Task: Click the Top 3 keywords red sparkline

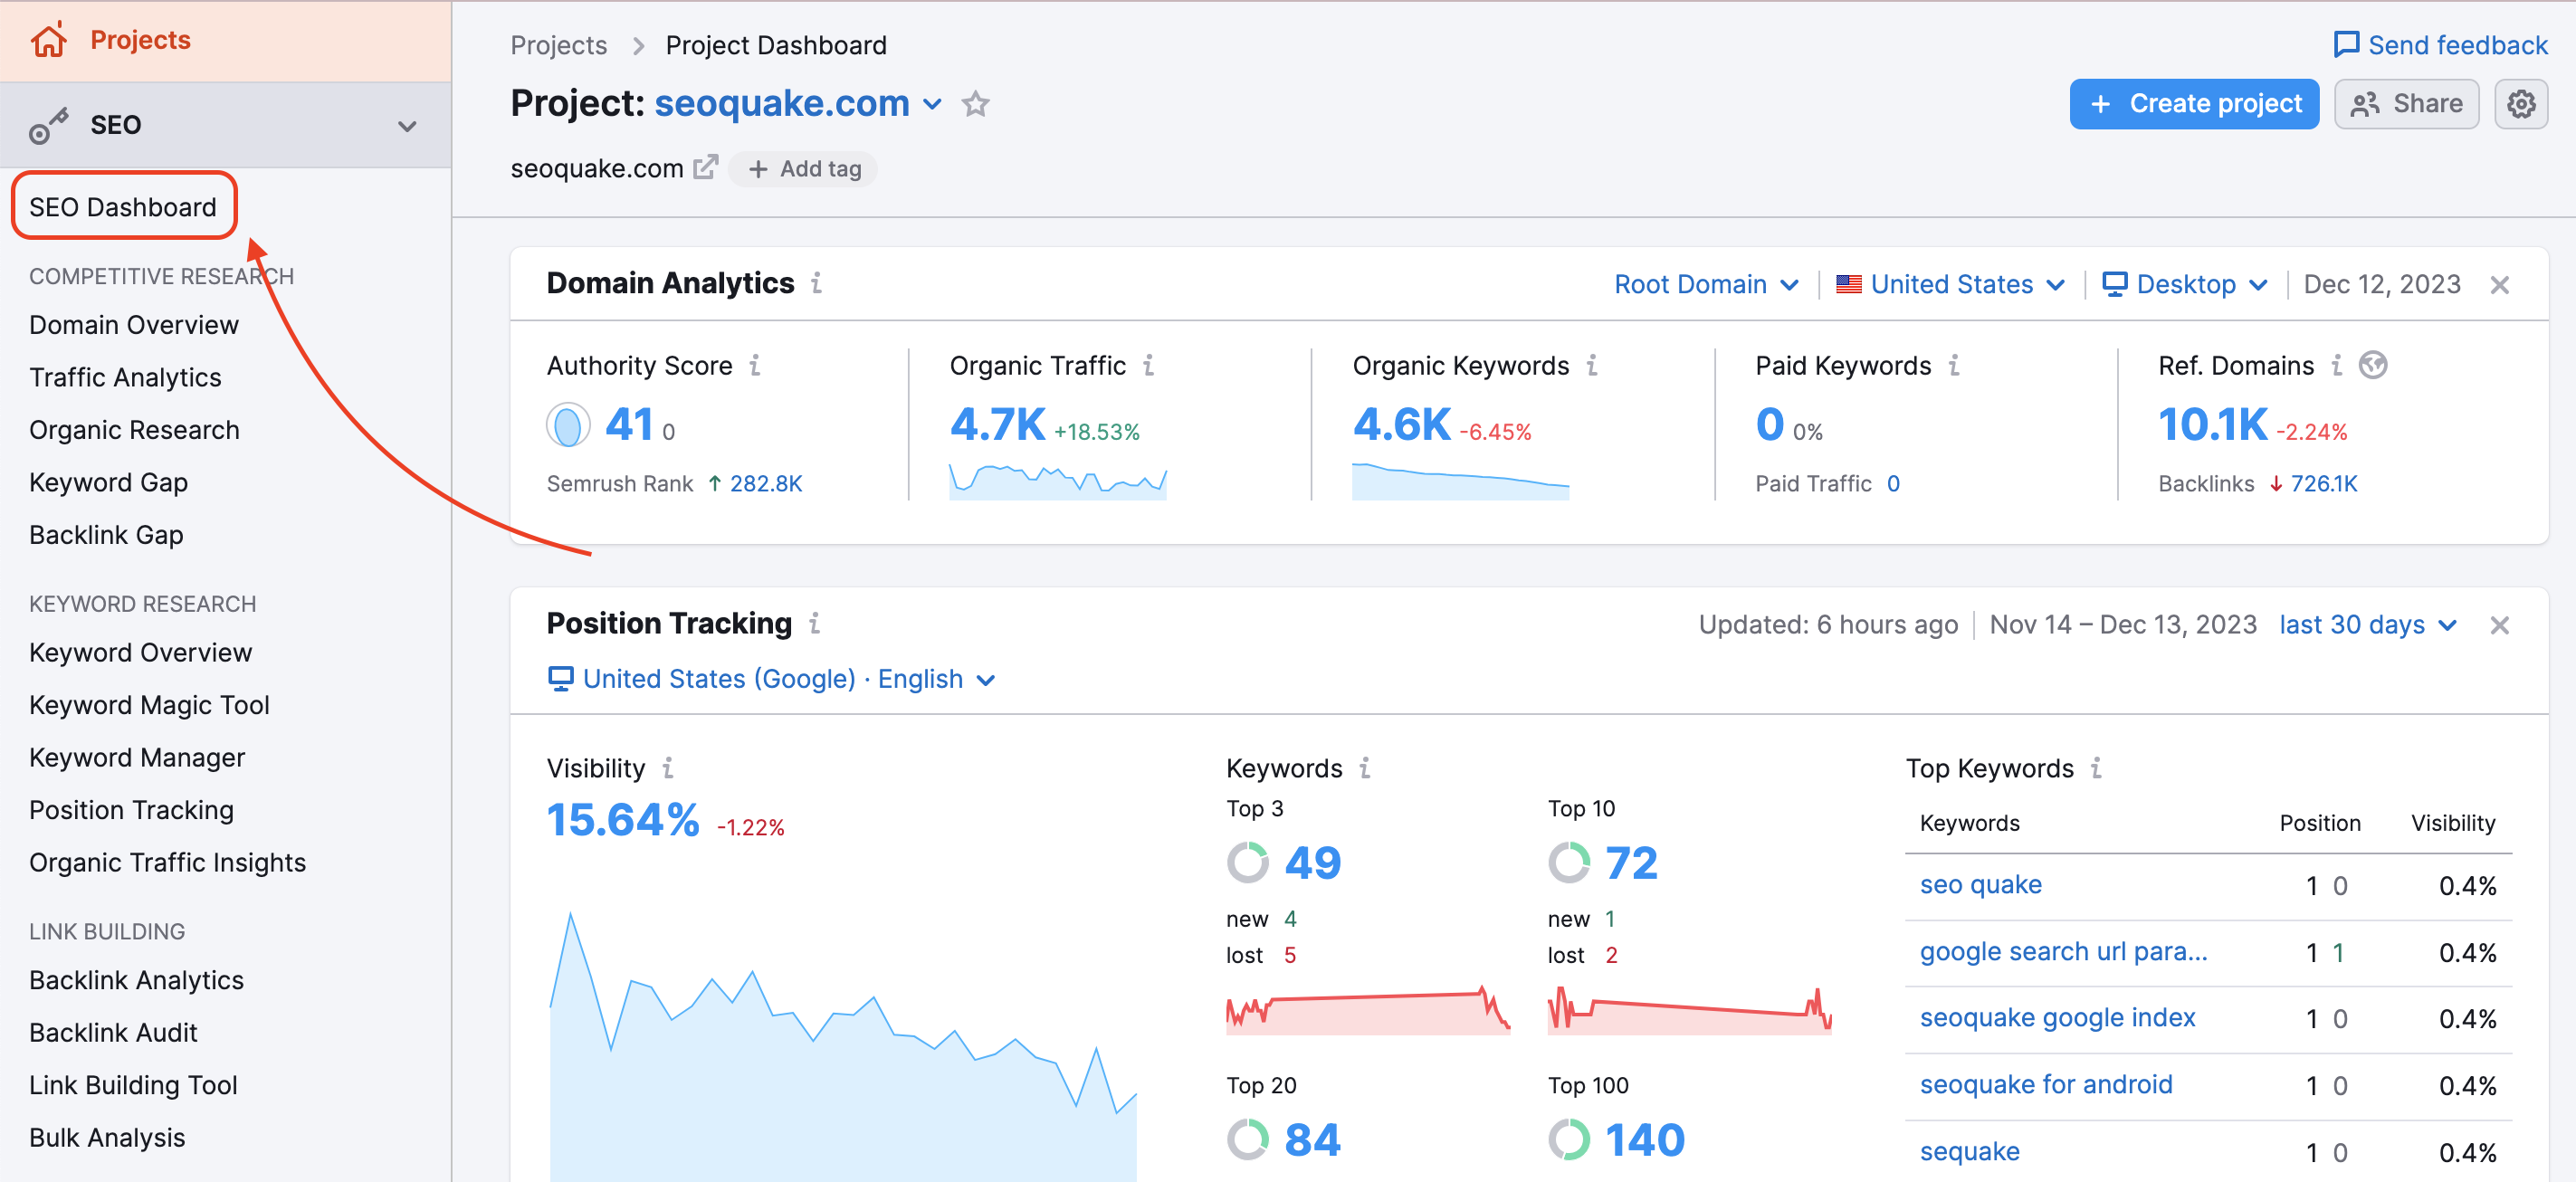Action: [1368, 1010]
